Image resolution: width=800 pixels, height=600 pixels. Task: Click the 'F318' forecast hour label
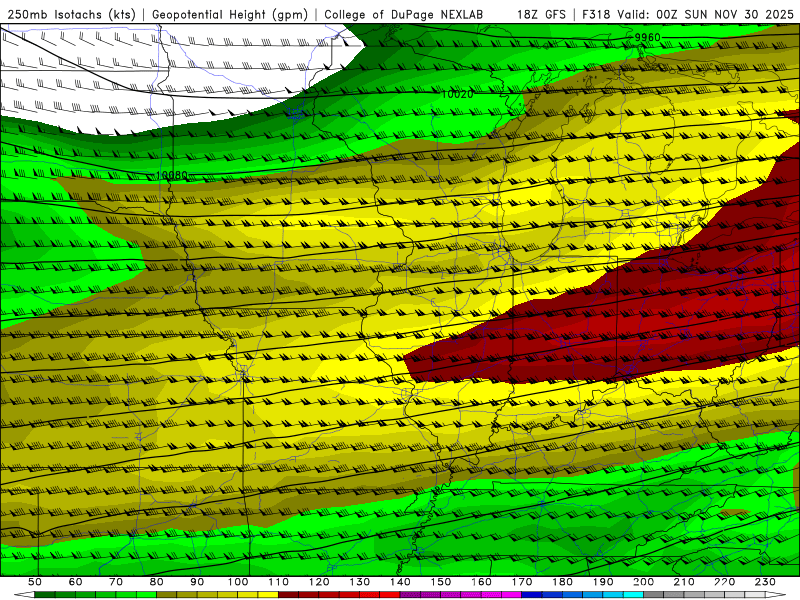pos(596,15)
